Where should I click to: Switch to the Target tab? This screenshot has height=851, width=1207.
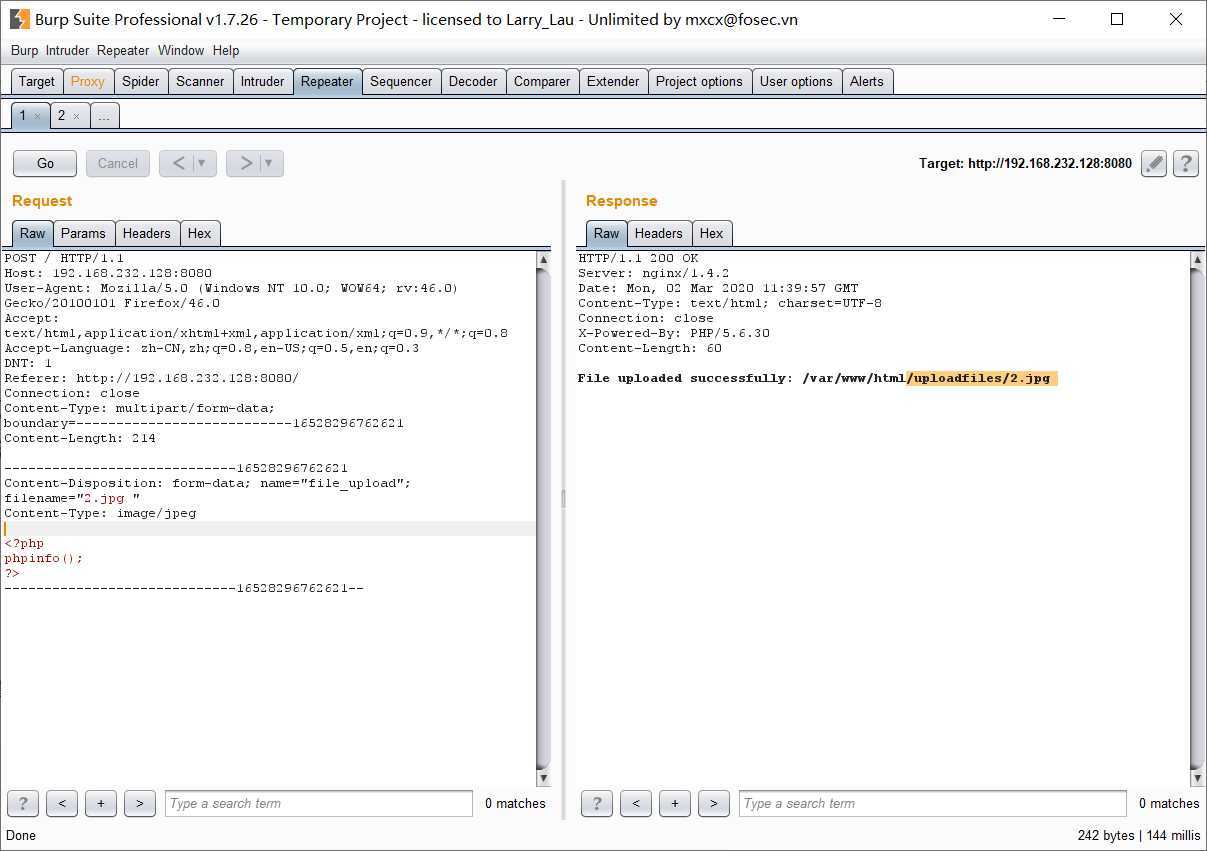pyautogui.click(x=37, y=81)
